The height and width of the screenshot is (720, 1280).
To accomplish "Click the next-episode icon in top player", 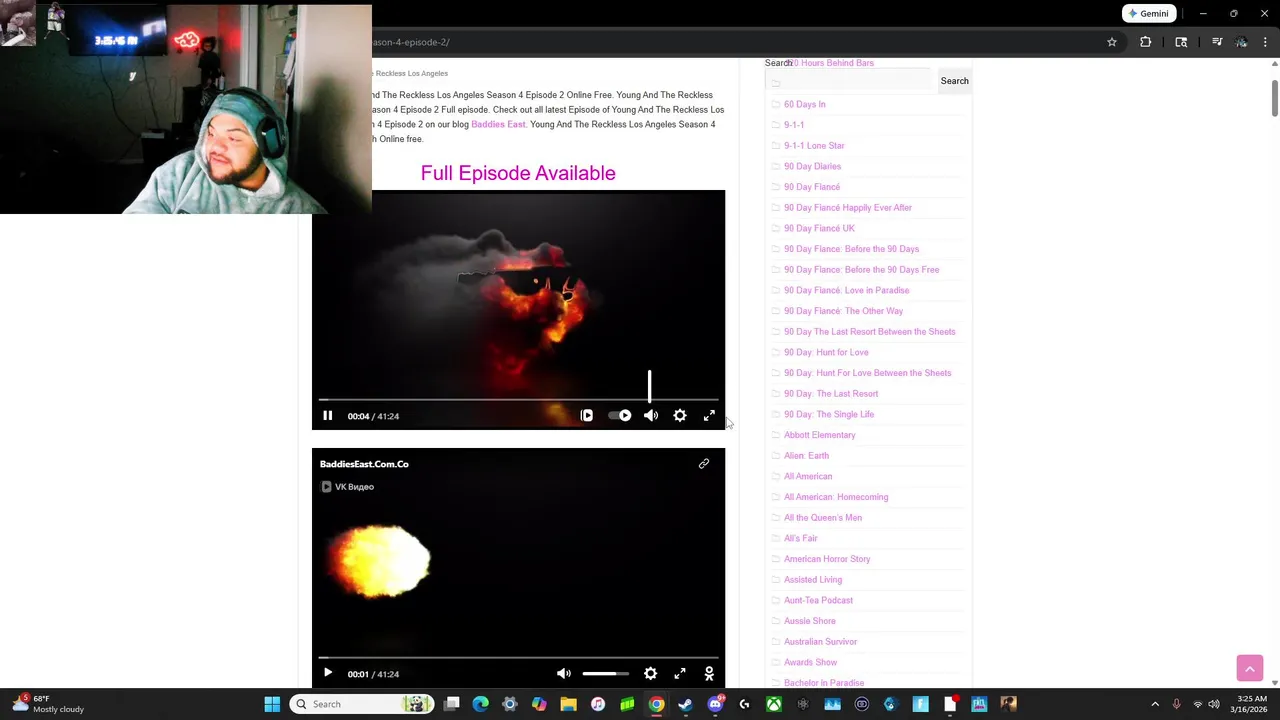I will [587, 416].
